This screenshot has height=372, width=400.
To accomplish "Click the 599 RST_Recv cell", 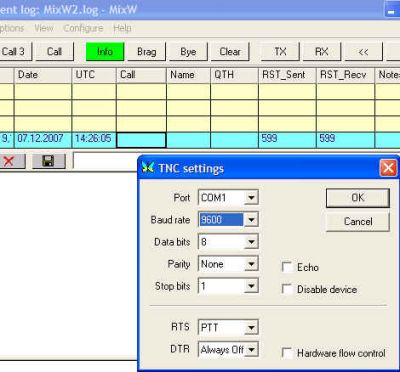I will [x=346, y=140].
